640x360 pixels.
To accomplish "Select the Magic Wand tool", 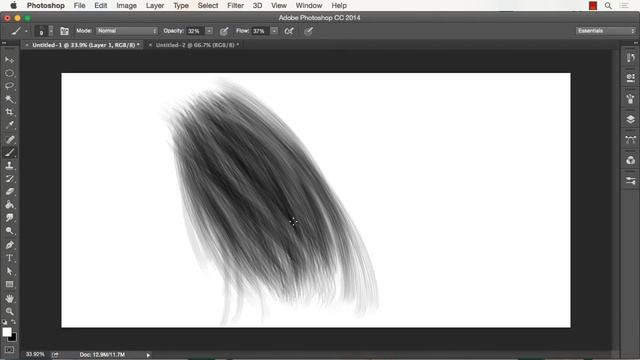I will (x=9, y=99).
